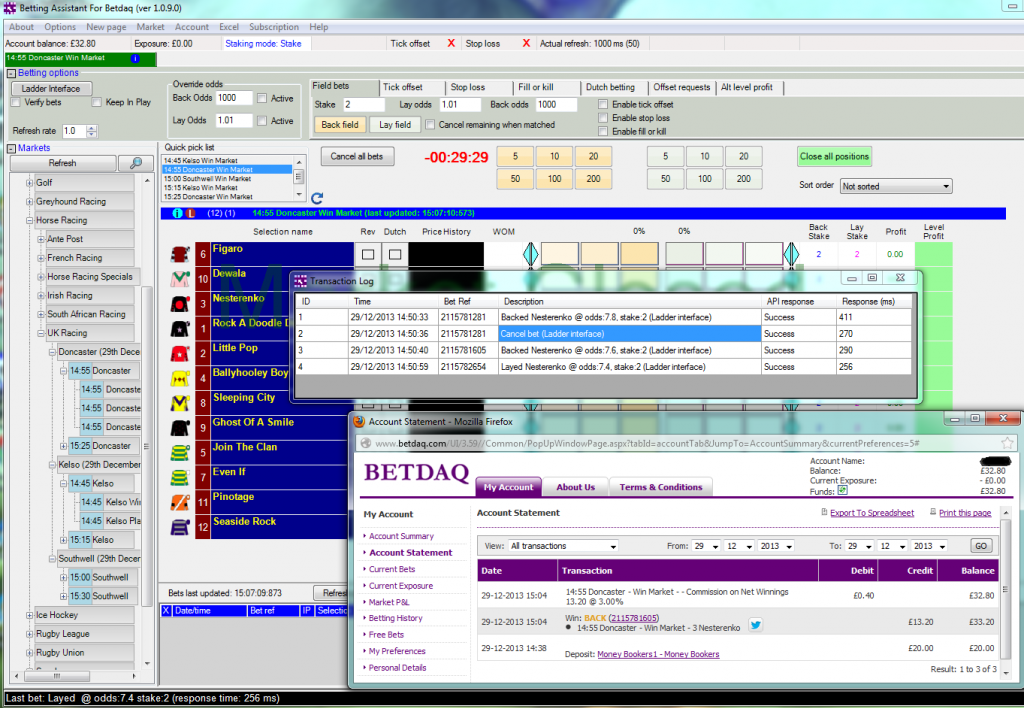1024x708 pixels.
Task: Collapse the Markets section
Action: tap(12, 148)
